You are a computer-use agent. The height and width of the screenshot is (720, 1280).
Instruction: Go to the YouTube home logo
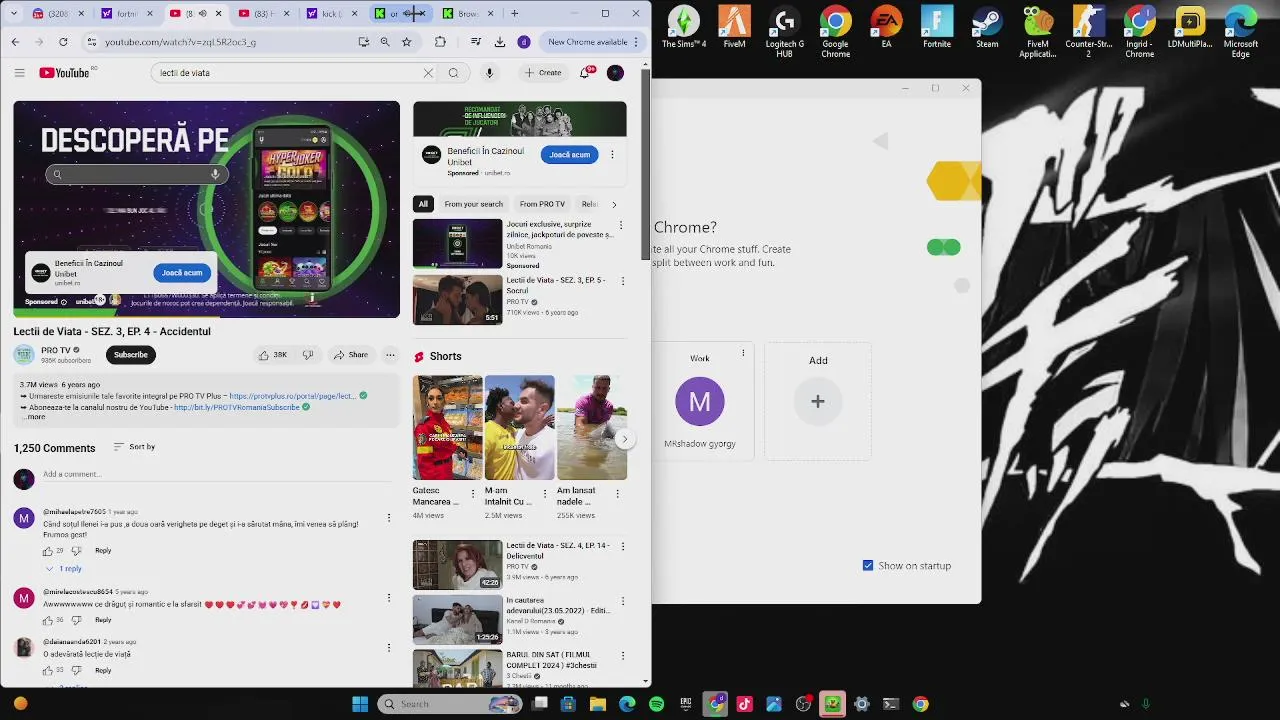coord(66,73)
